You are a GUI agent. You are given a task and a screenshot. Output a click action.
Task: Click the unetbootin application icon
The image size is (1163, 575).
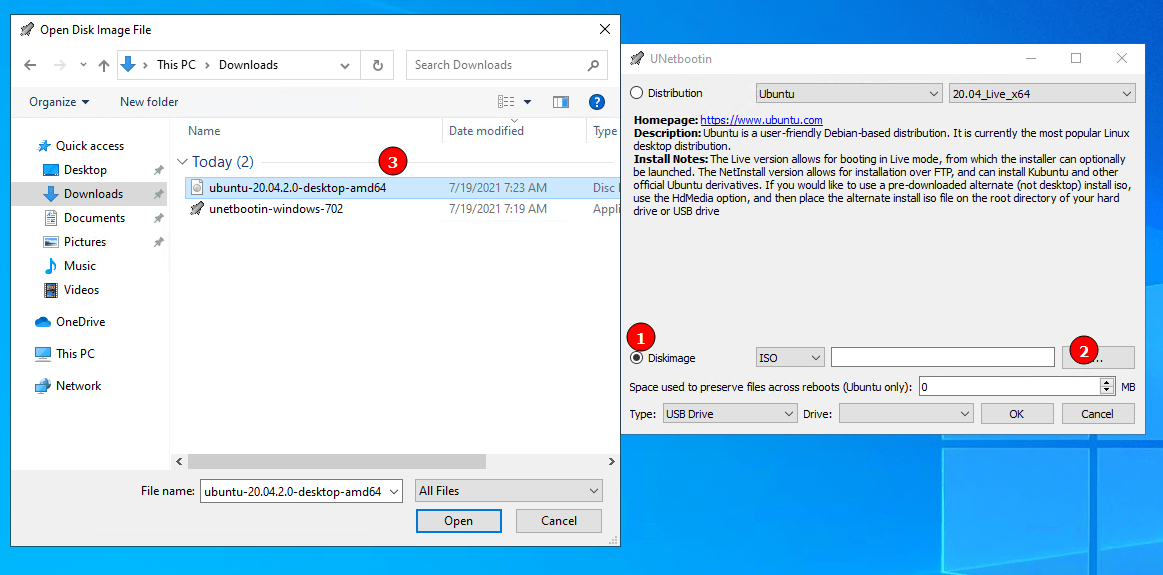(197, 209)
